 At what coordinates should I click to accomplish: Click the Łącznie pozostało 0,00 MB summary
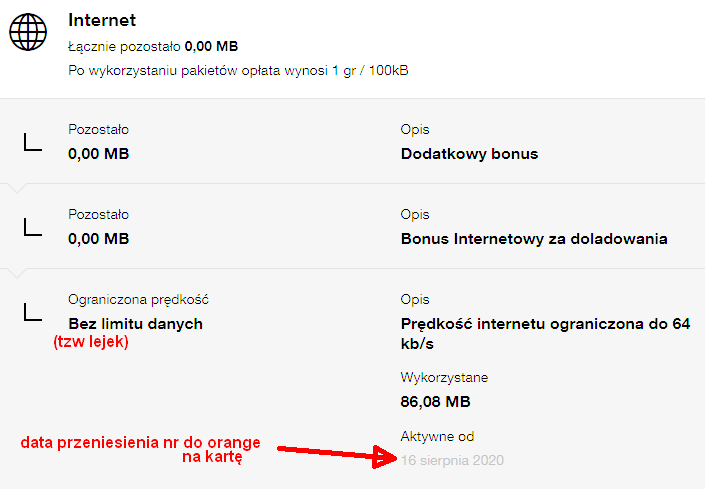tap(153, 46)
